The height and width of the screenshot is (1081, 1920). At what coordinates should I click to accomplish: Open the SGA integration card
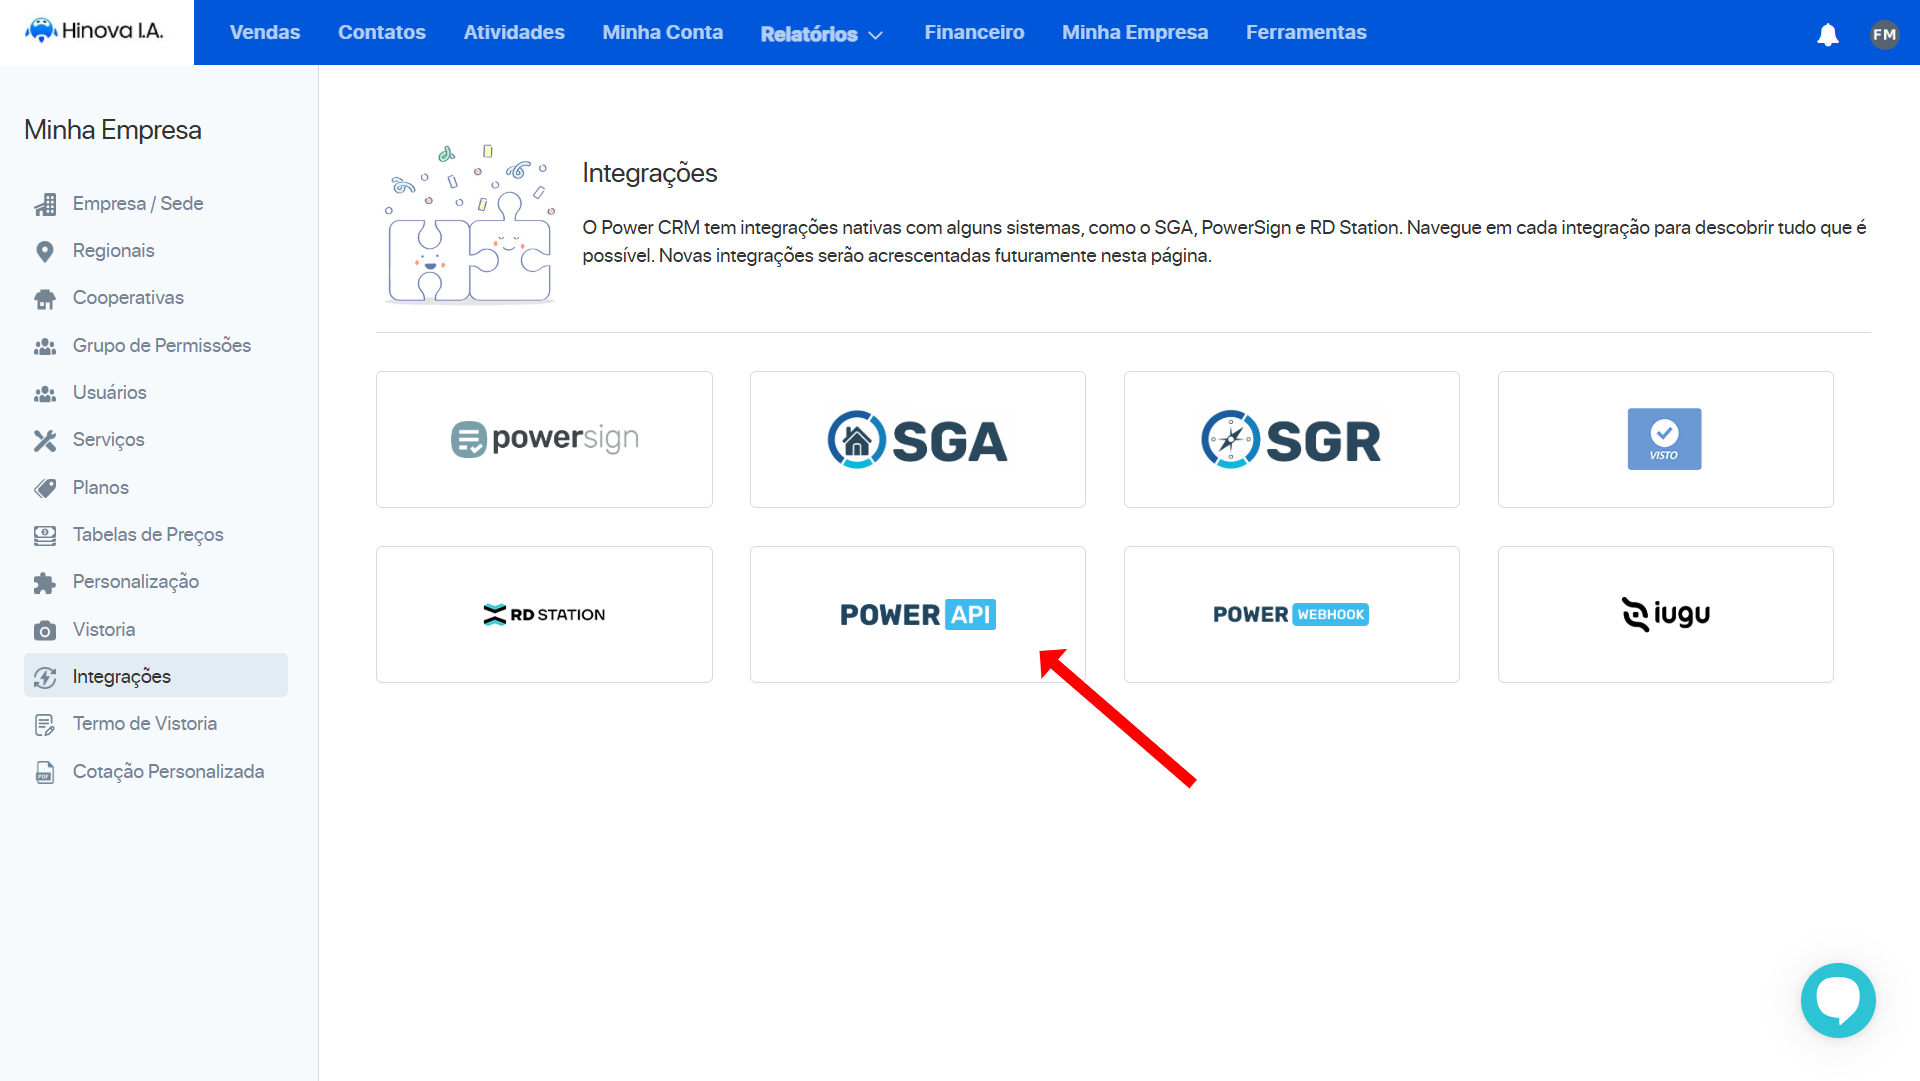click(x=918, y=439)
